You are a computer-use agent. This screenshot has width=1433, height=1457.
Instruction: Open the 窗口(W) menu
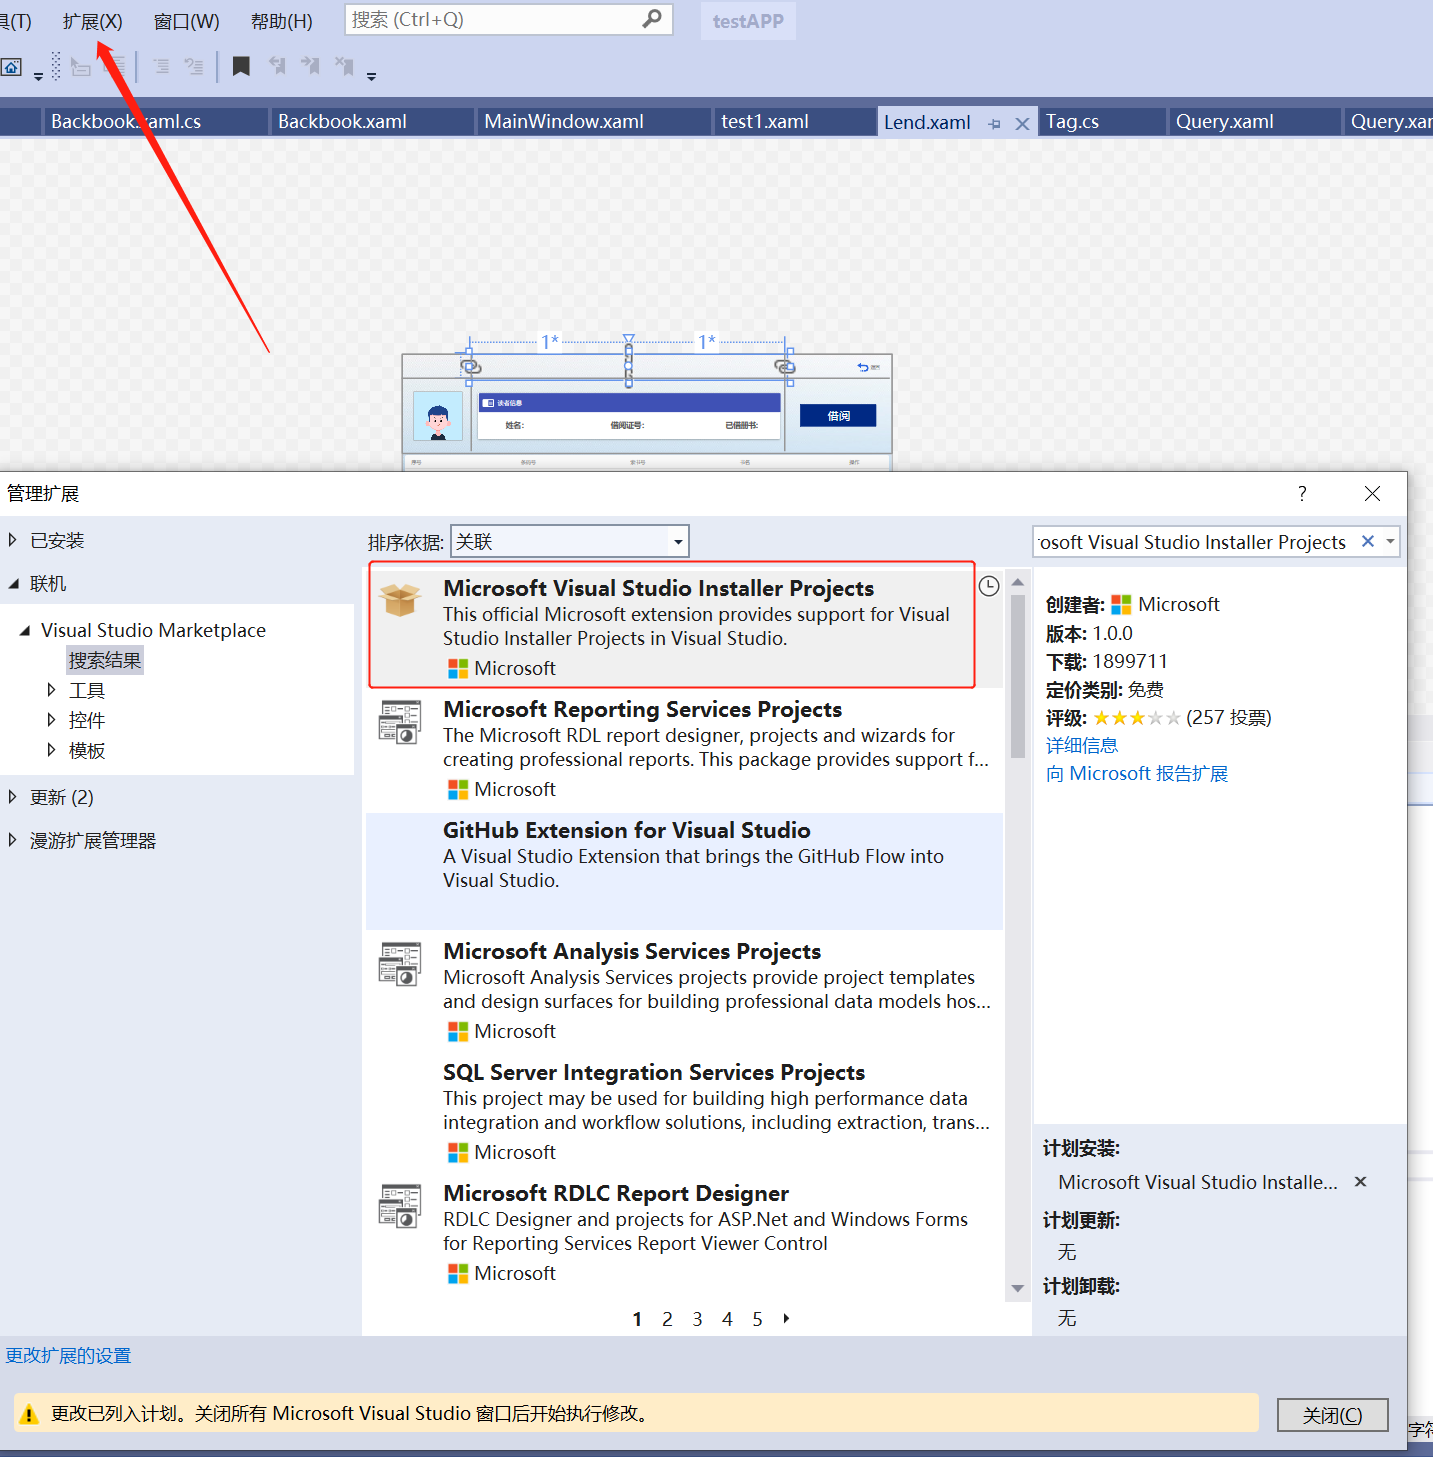tap(186, 21)
